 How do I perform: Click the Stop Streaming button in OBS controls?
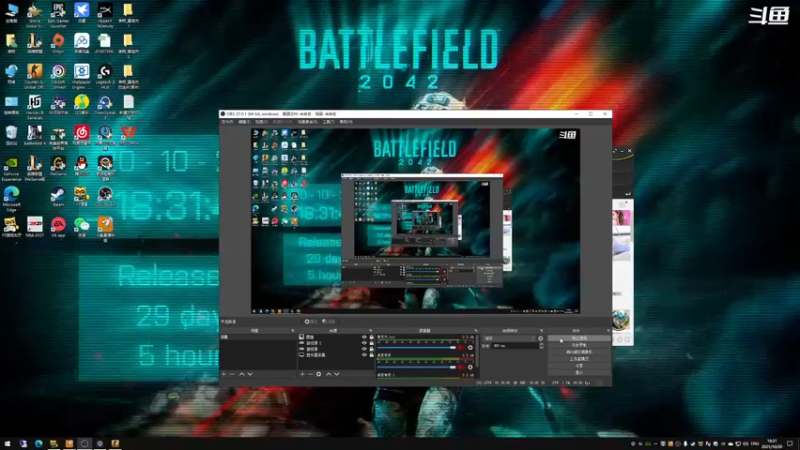(x=579, y=338)
